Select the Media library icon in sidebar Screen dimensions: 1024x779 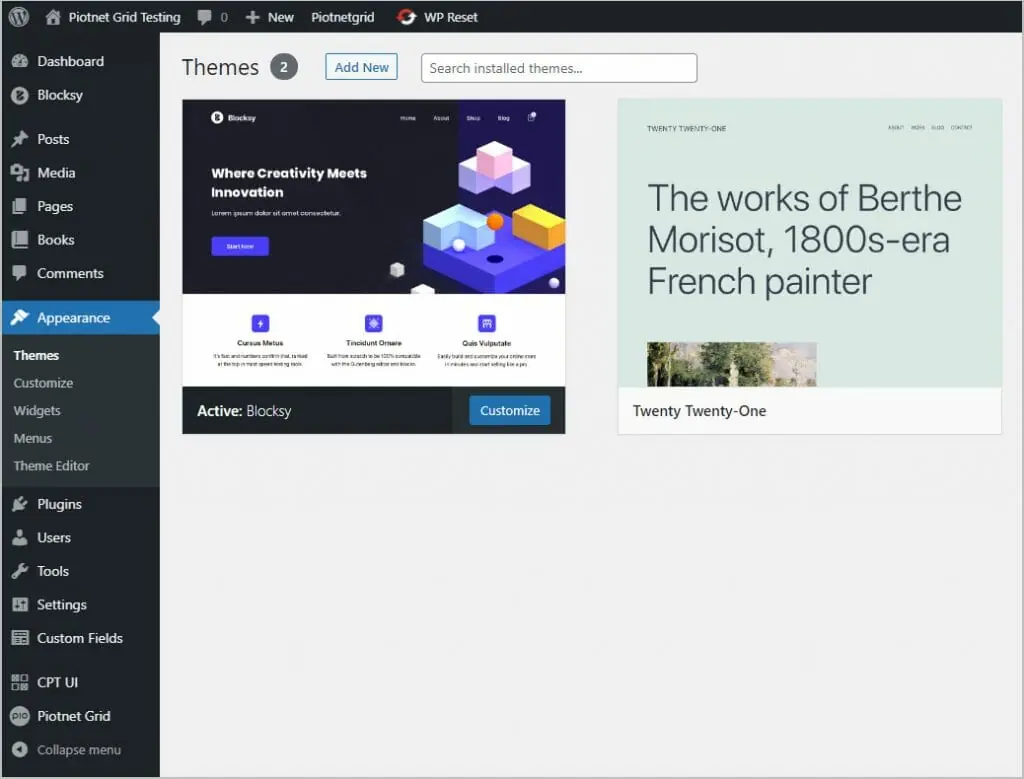tap(21, 172)
